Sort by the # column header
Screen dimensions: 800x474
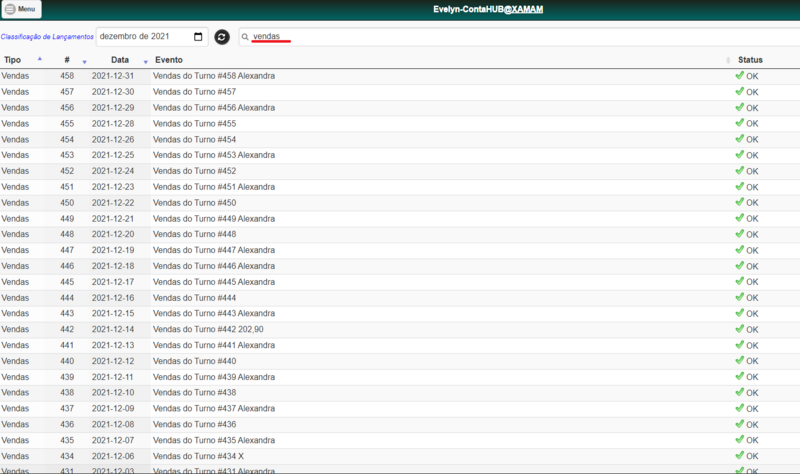click(67, 60)
